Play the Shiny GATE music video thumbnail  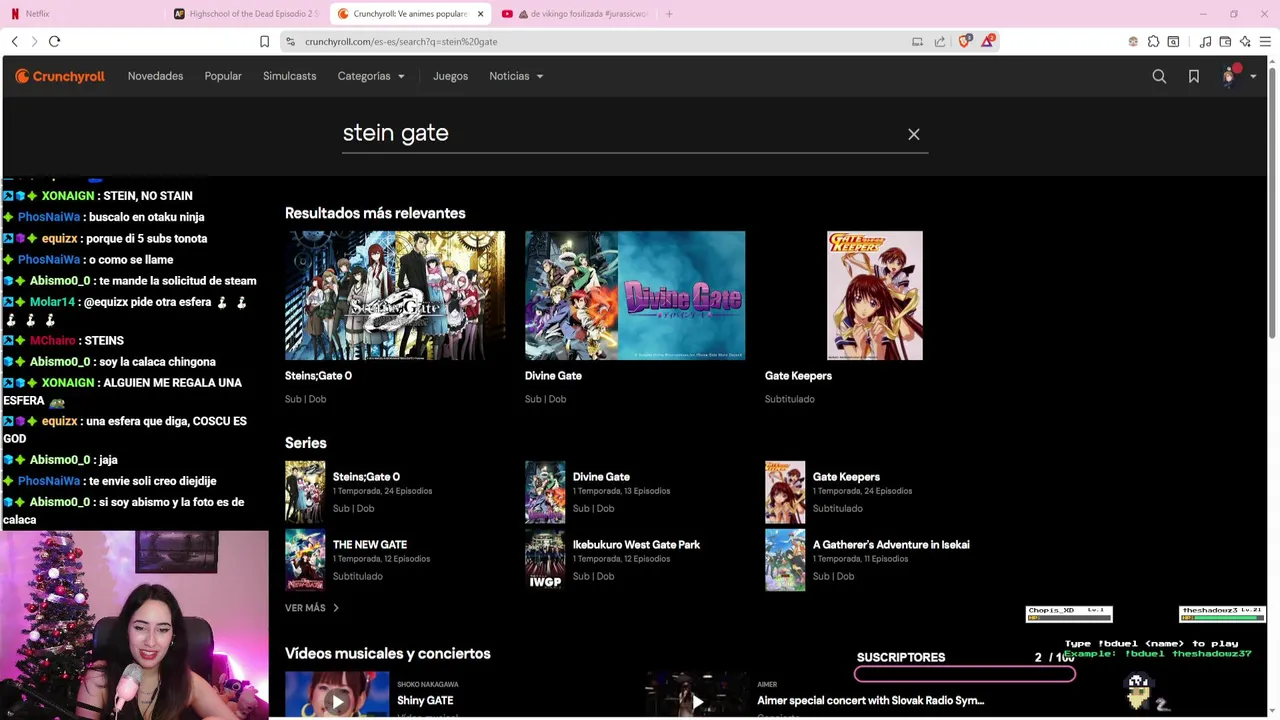(337, 696)
